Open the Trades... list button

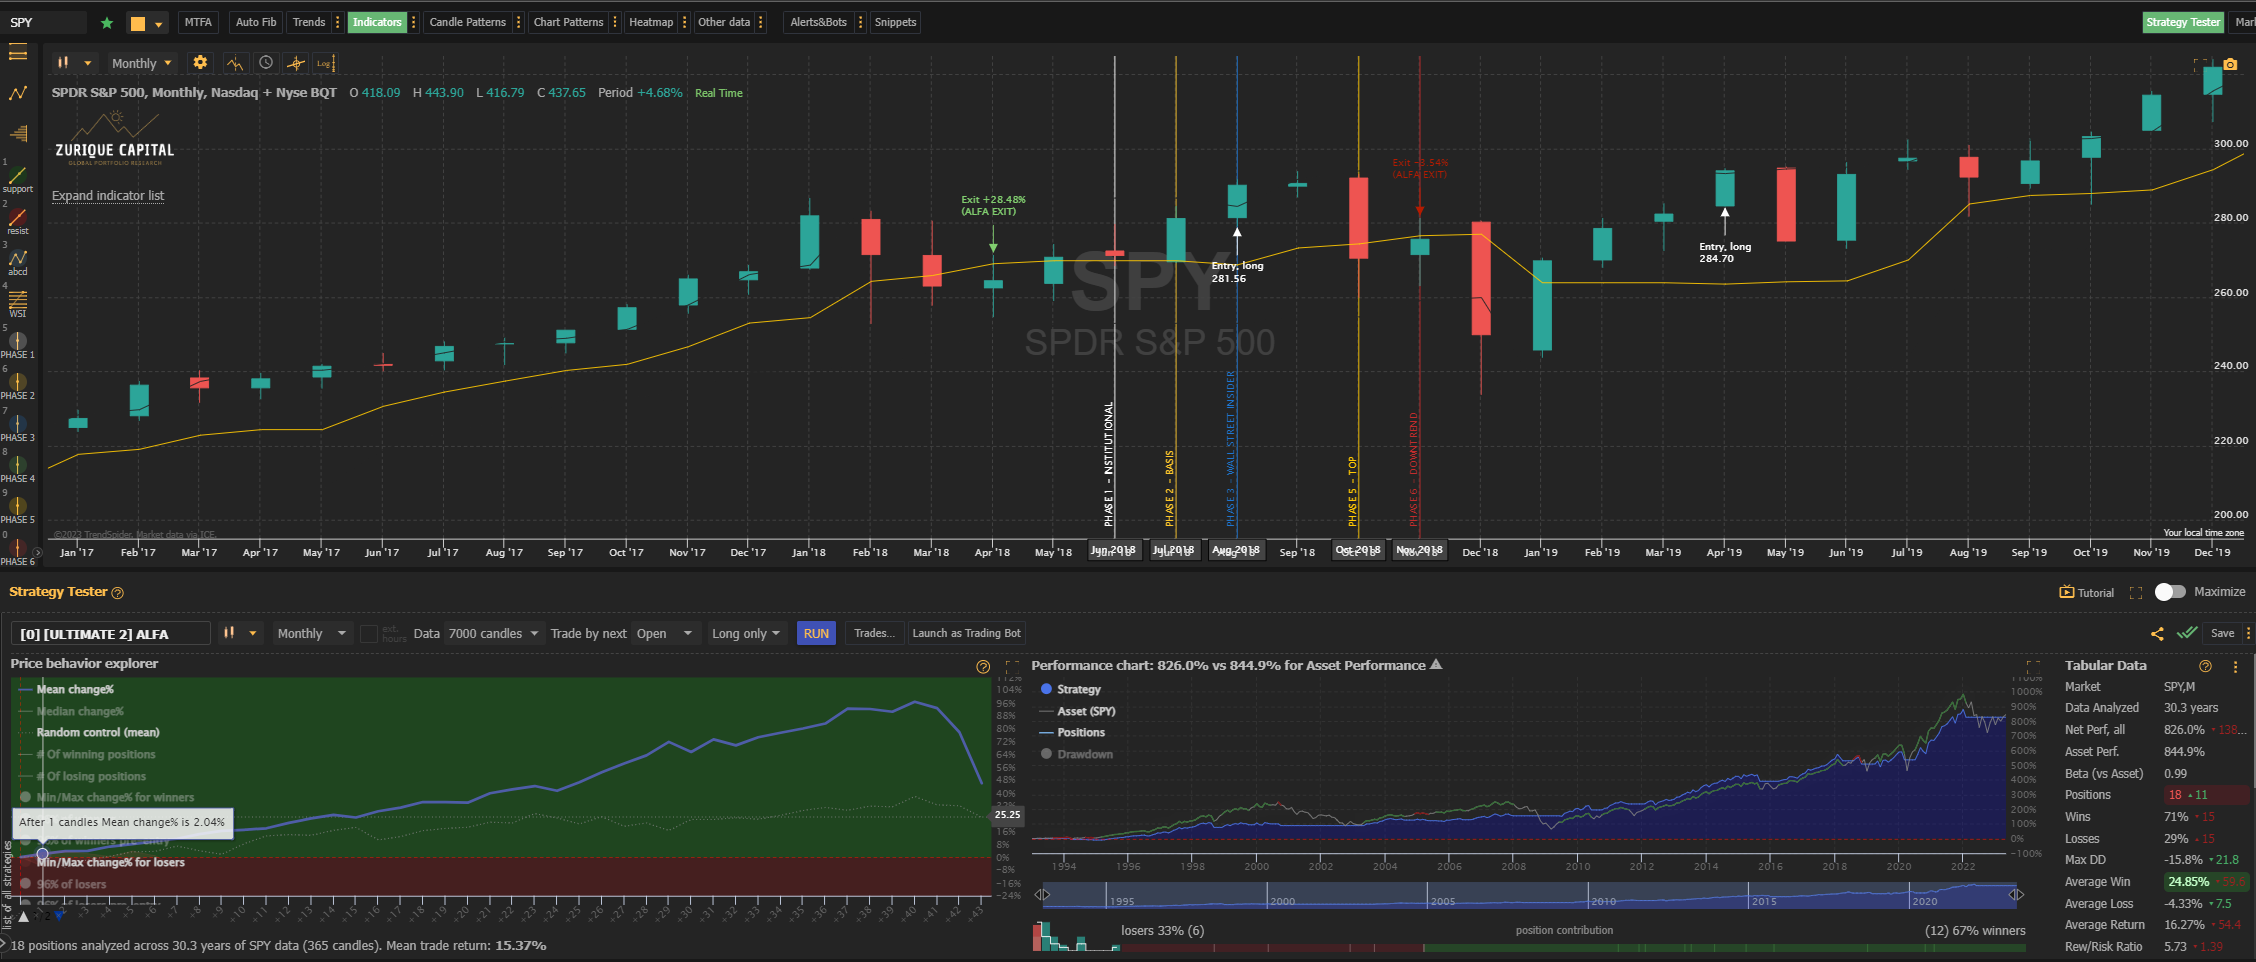click(874, 633)
